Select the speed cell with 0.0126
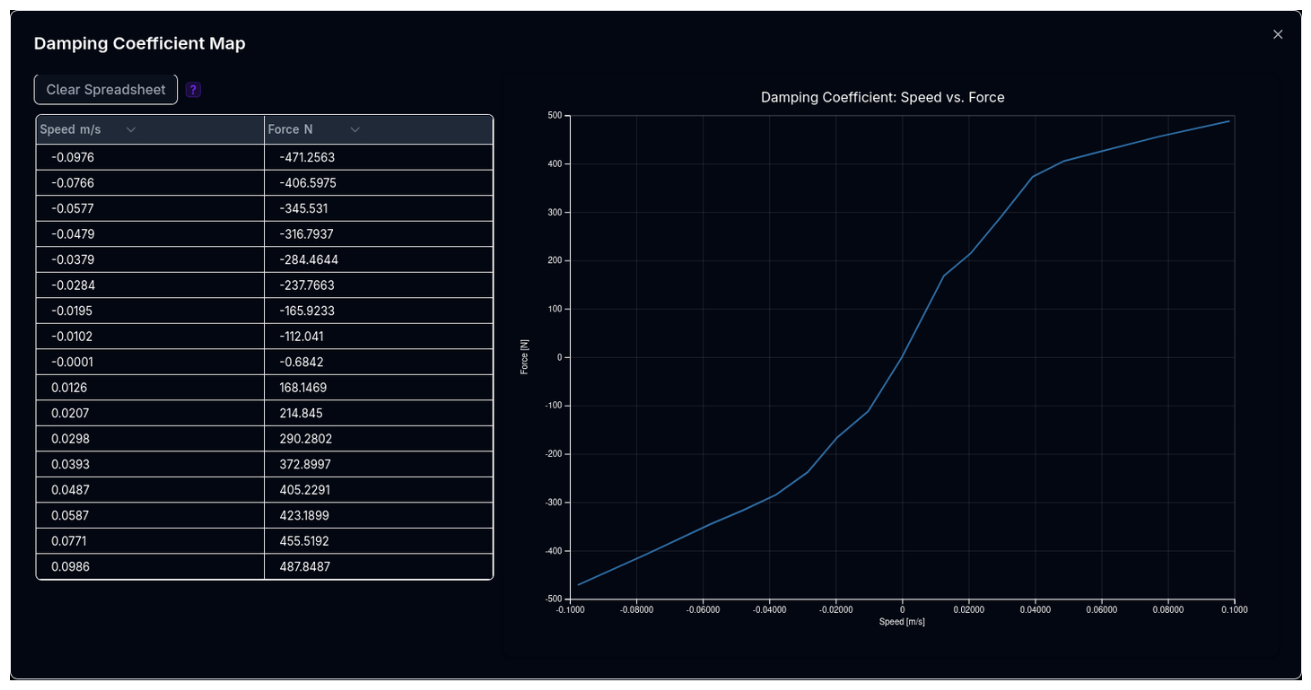 coord(150,388)
